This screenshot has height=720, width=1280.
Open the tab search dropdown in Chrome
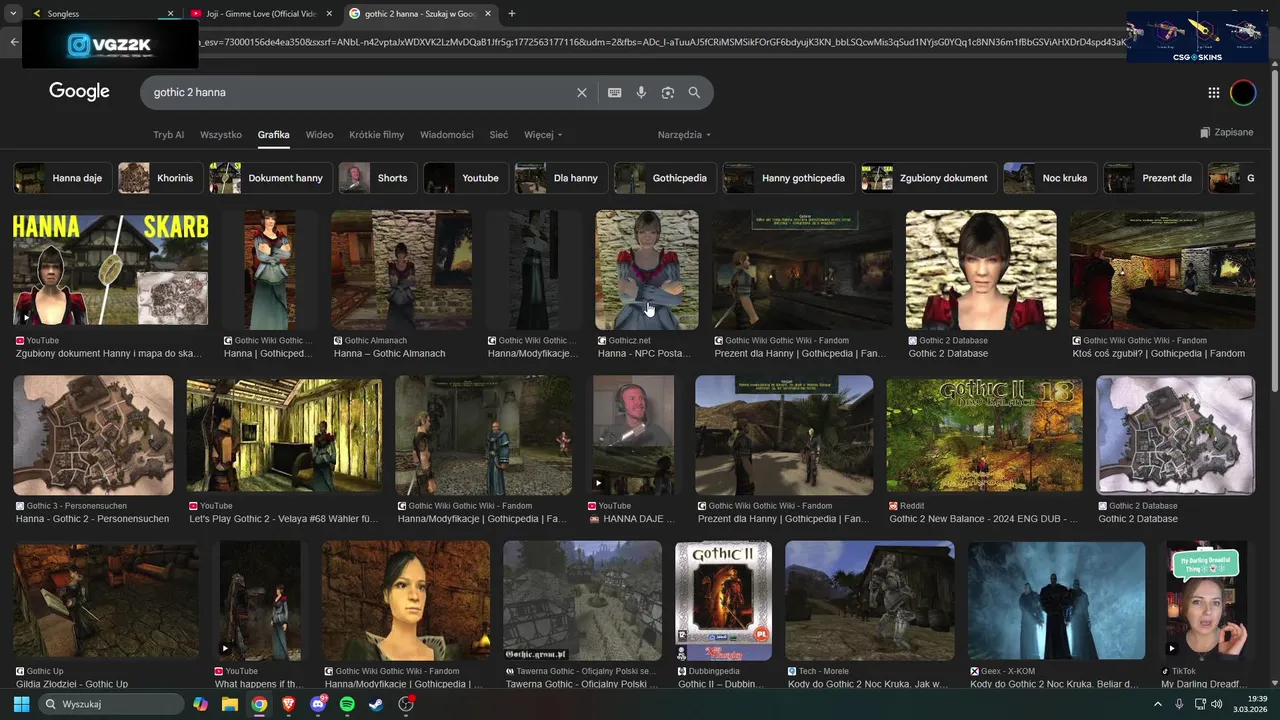pyautogui.click(x=13, y=14)
